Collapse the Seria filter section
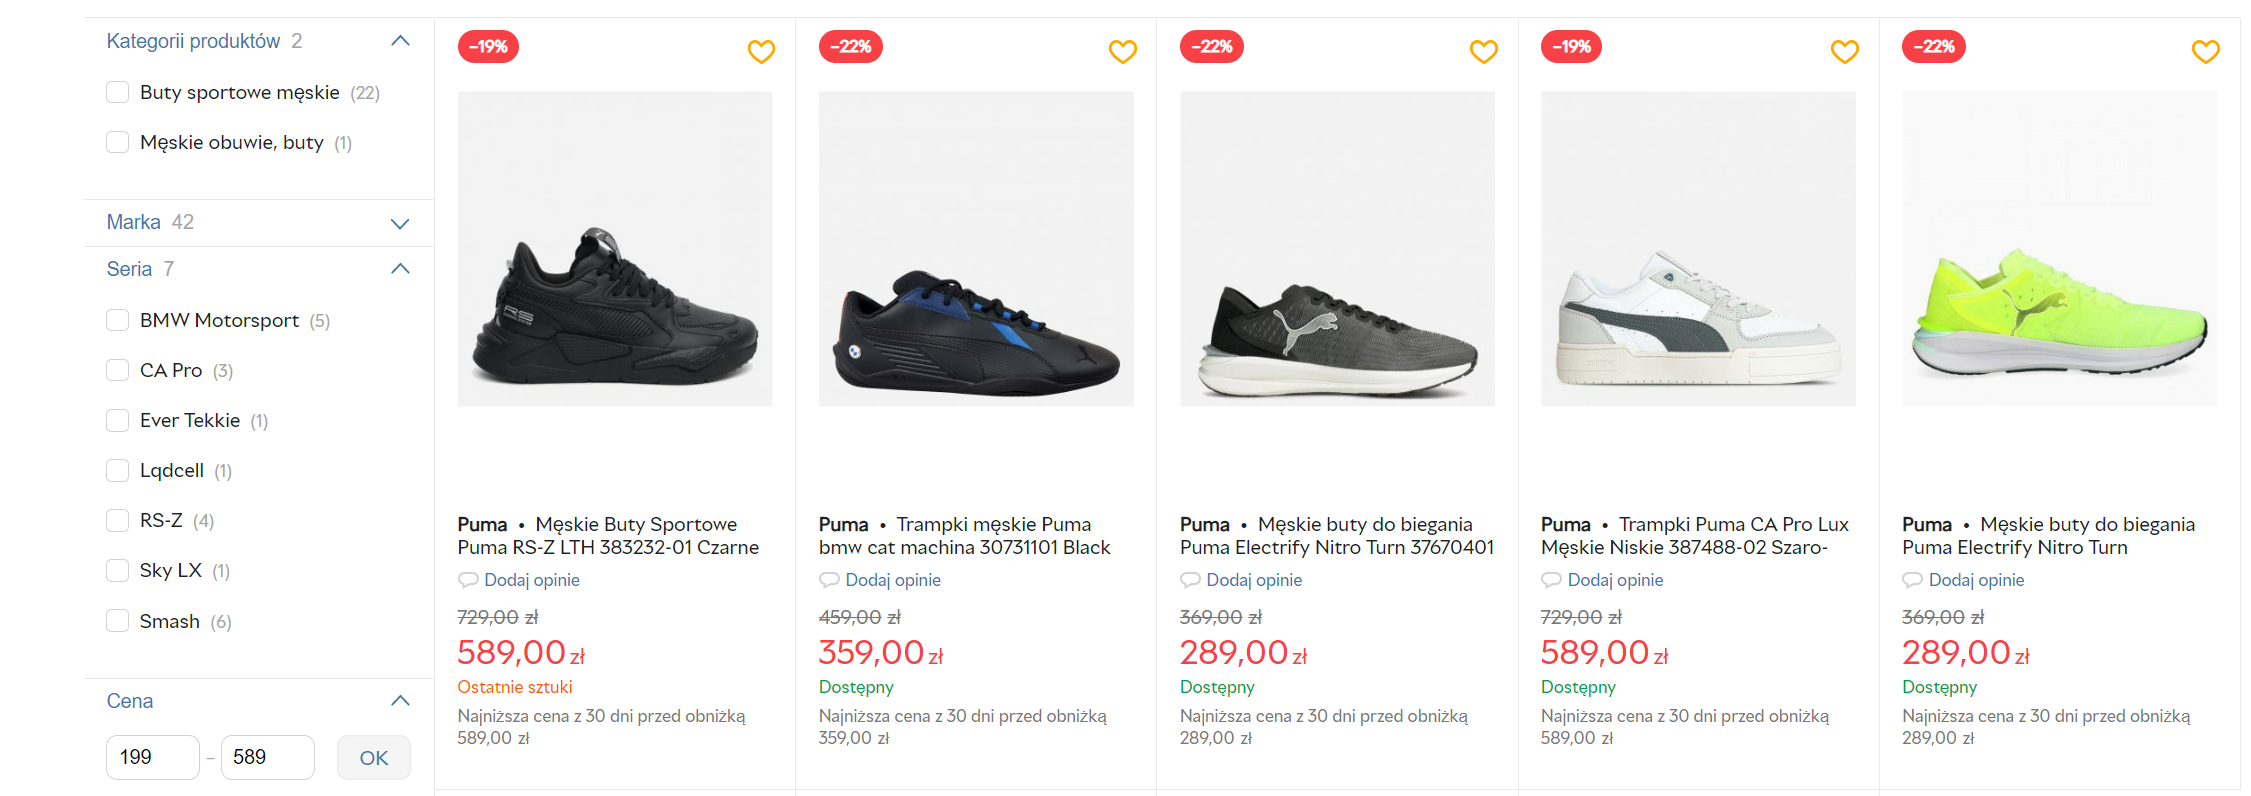 [x=400, y=269]
